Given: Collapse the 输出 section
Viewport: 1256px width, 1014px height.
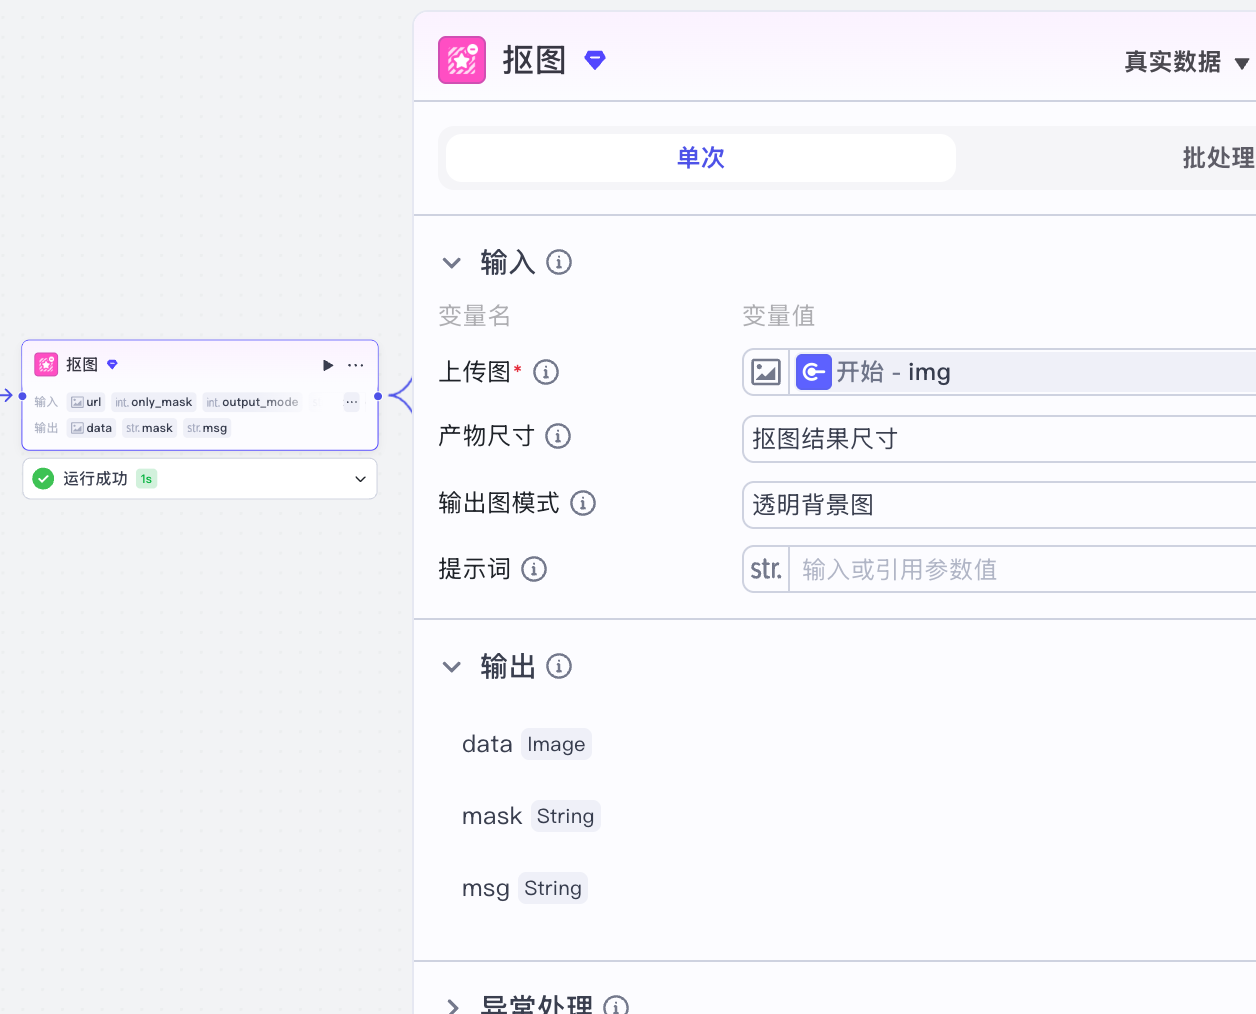Looking at the screenshot, I should [452, 667].
